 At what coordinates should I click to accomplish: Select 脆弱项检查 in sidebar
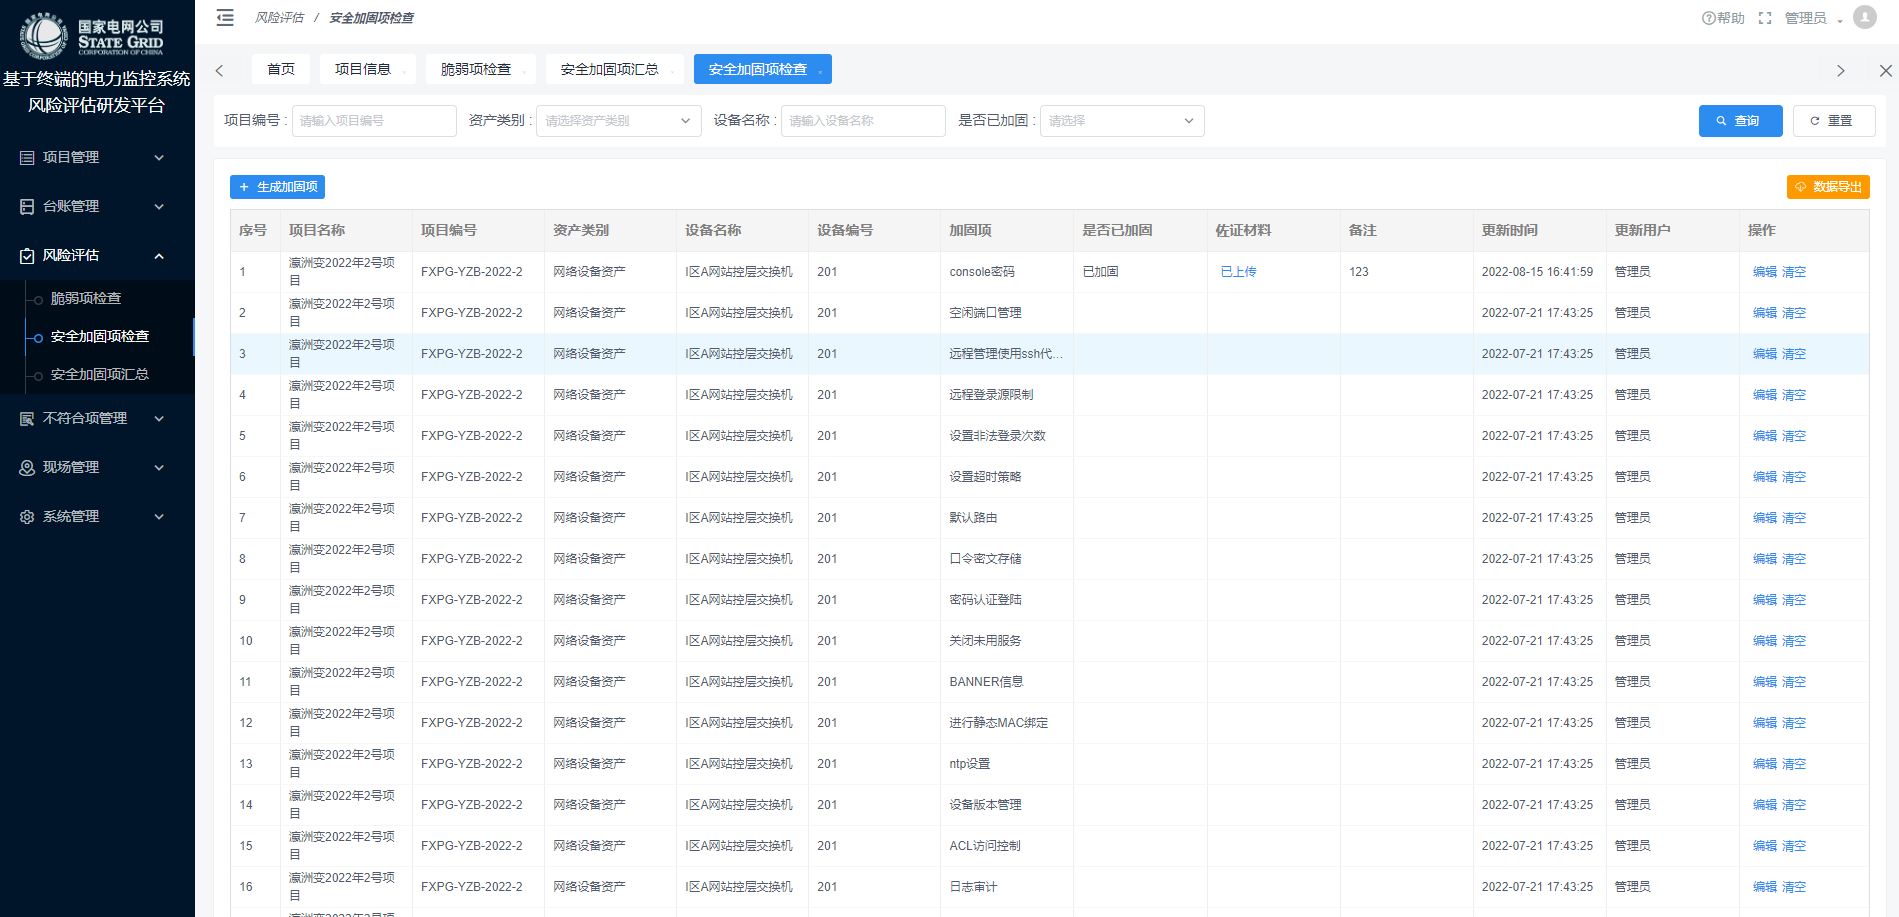(86, 298)
